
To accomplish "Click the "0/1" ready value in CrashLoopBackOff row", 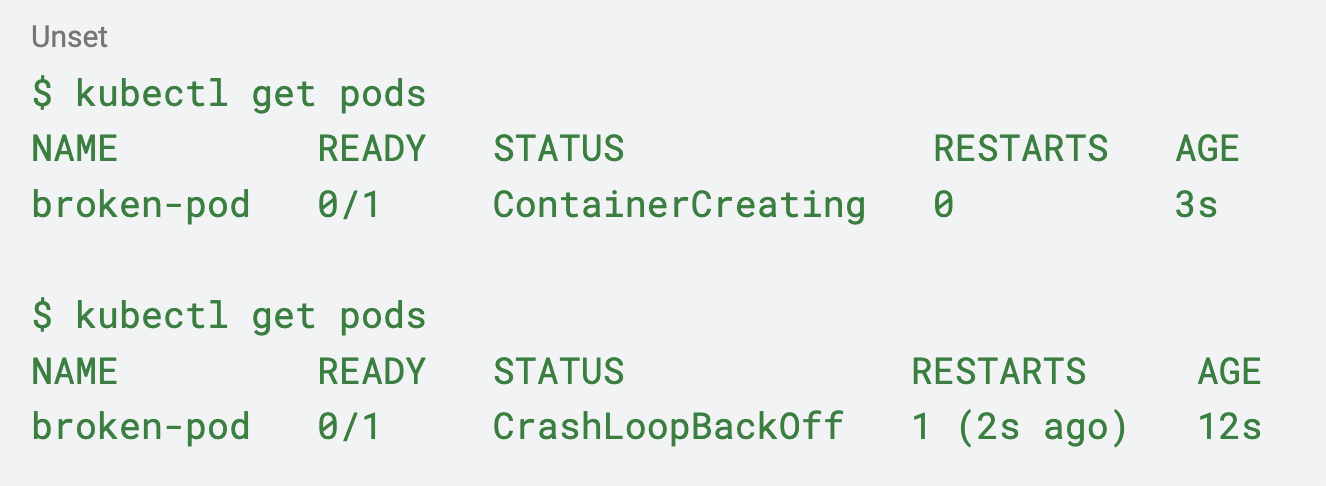I will tap(349, 427).
